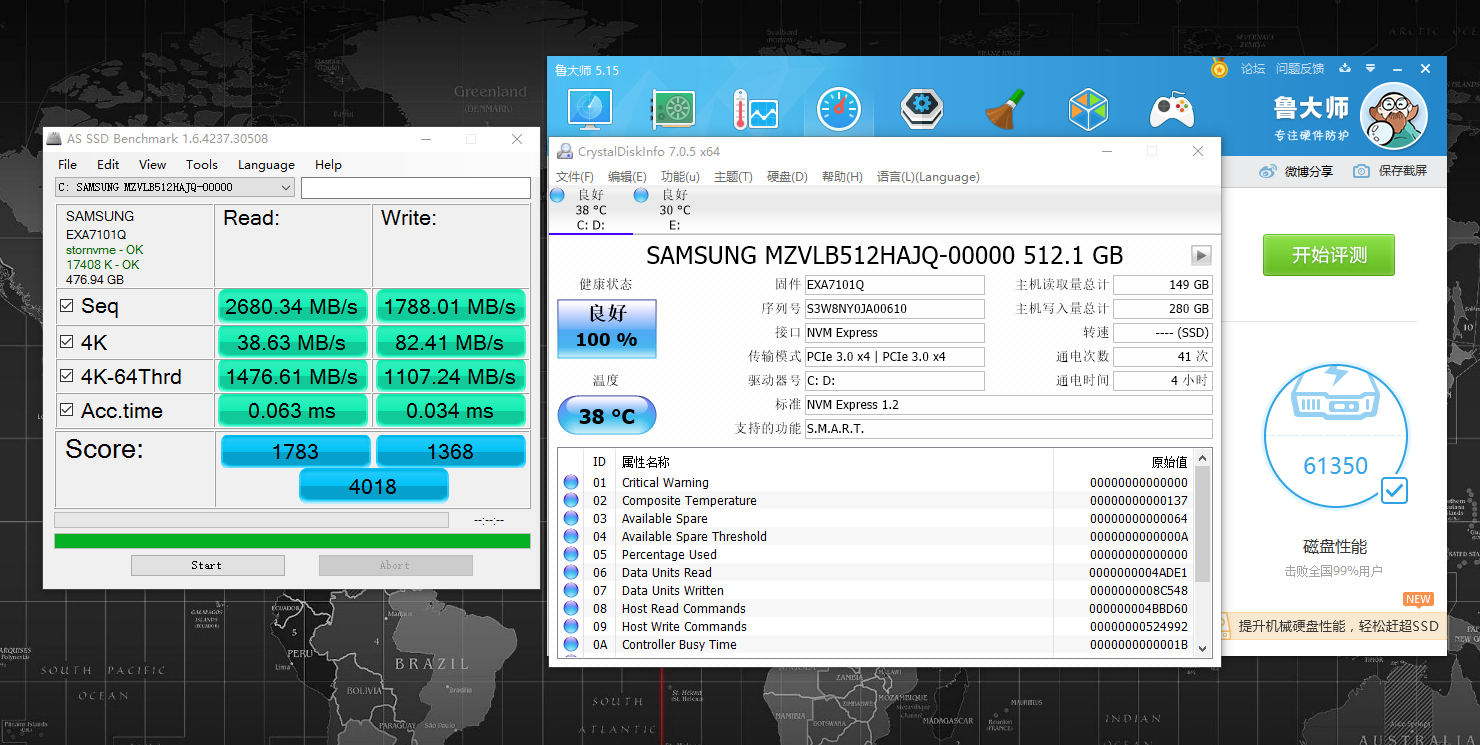Viewport: 1480px width, 745px height.
Task: Click Ludashi gold medal icon
Action: click(1219, 68)
